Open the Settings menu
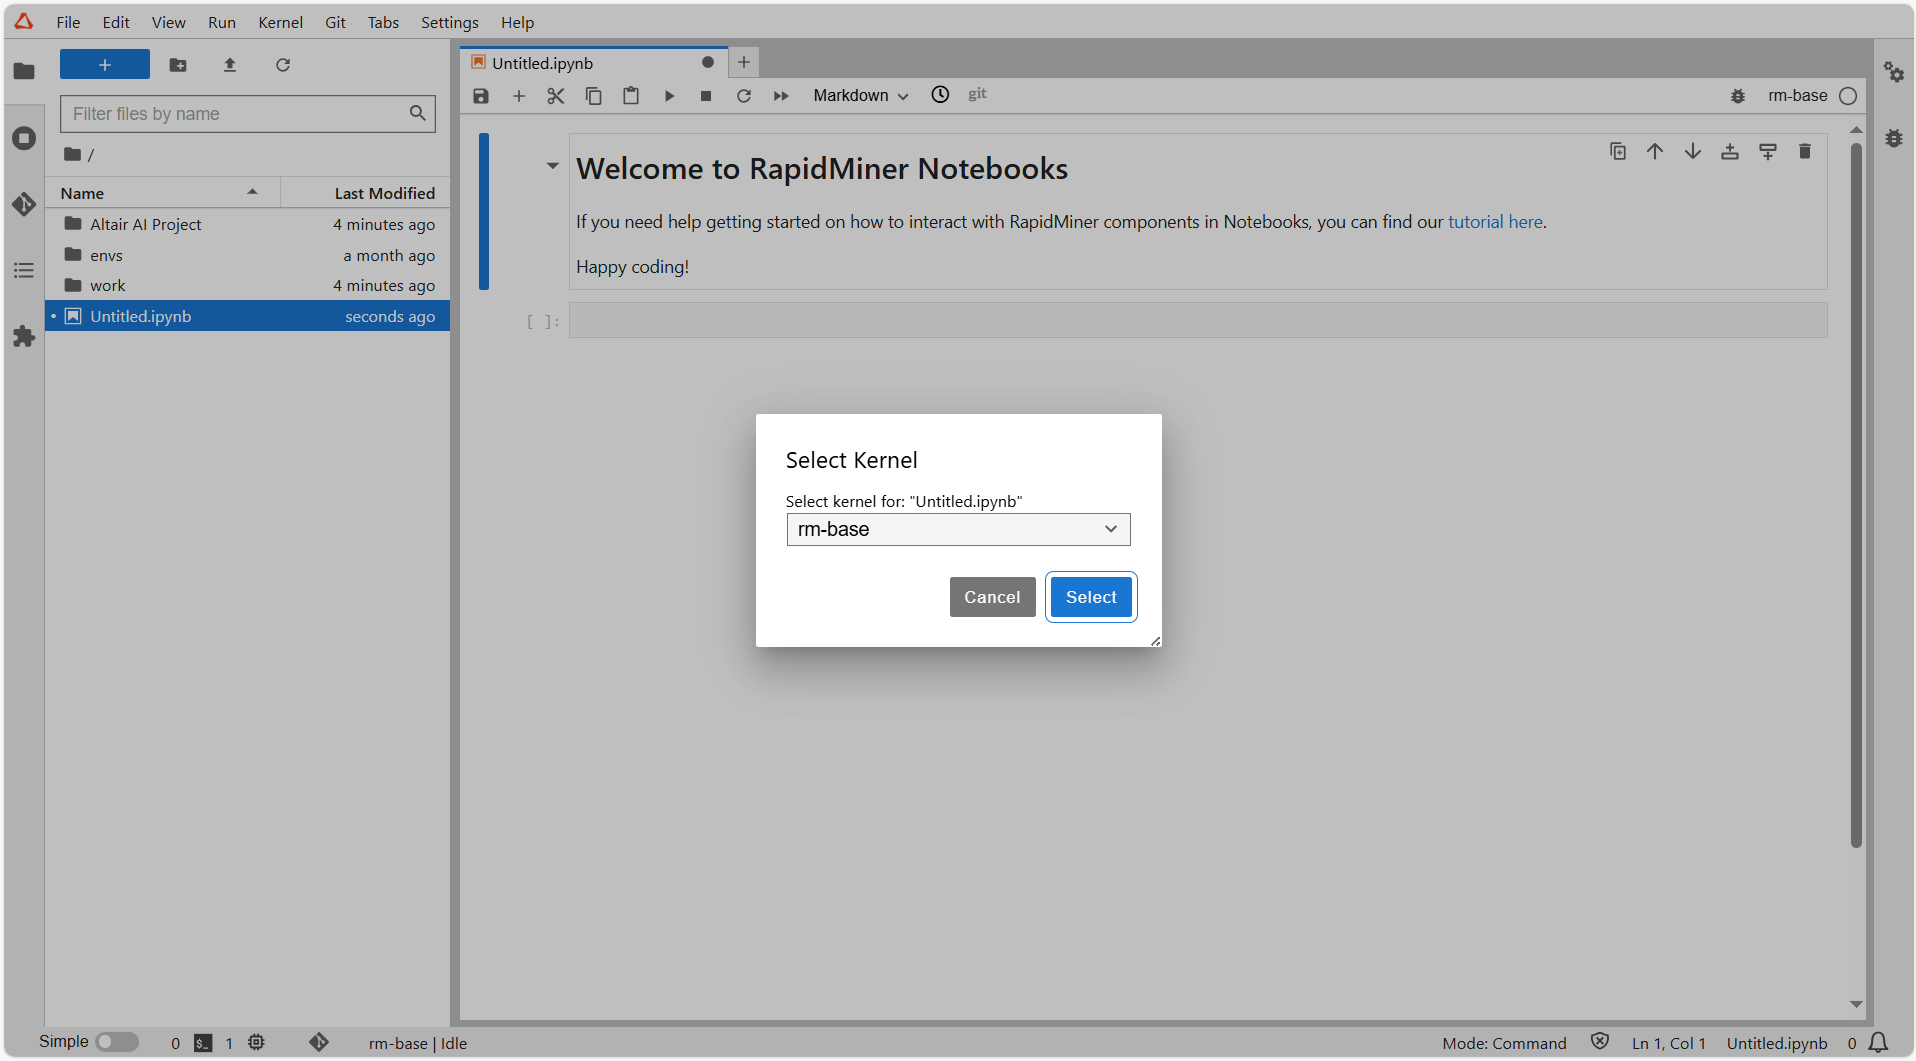Image resolution: width=1916 pixels, height=1061 pixels. [x=449, y=22]
